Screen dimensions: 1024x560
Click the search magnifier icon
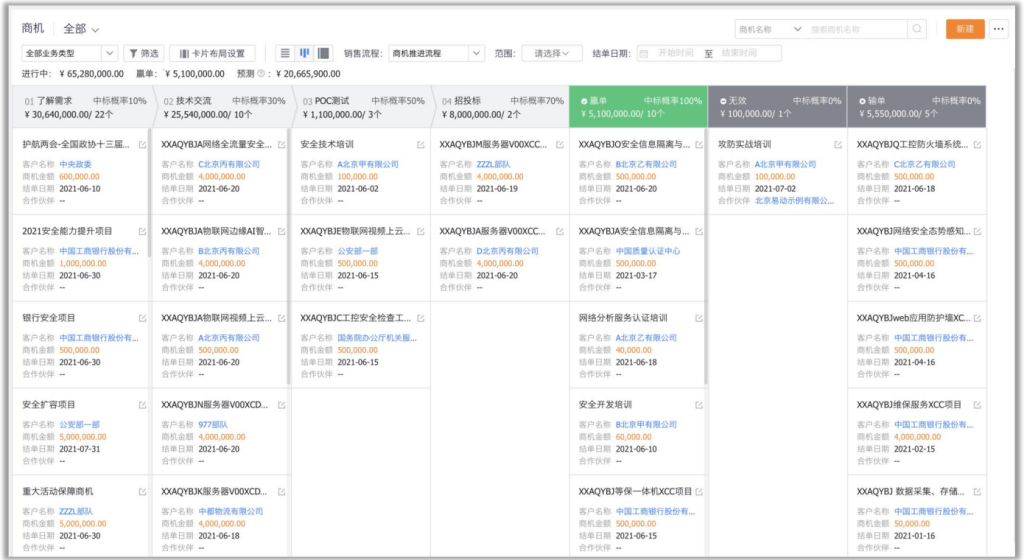[x=917, y=30]
